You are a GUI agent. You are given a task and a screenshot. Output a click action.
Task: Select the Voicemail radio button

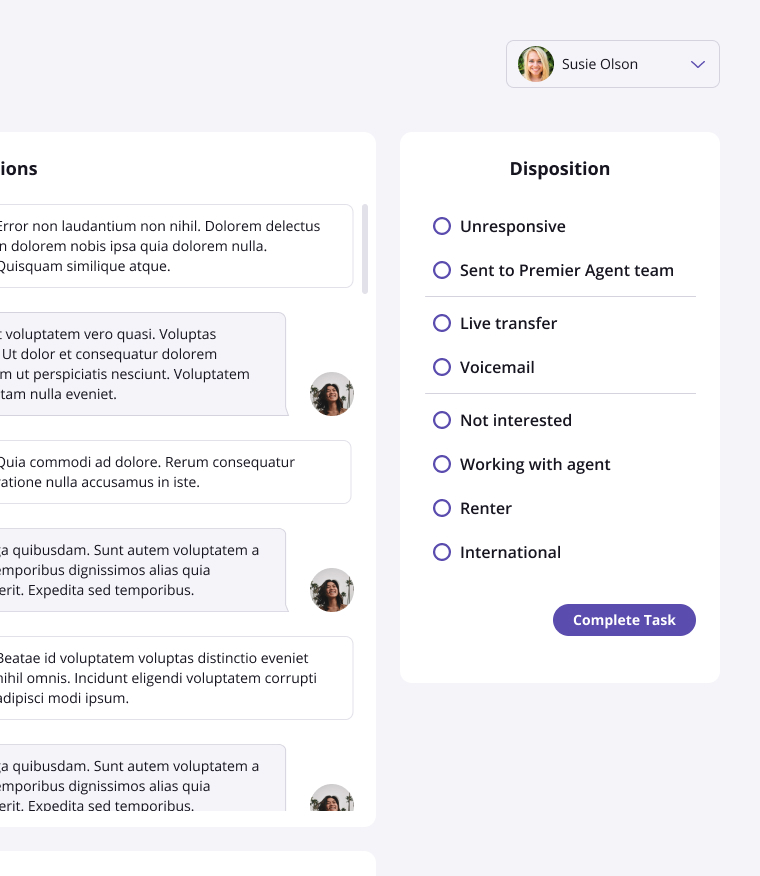coord(442,368)
